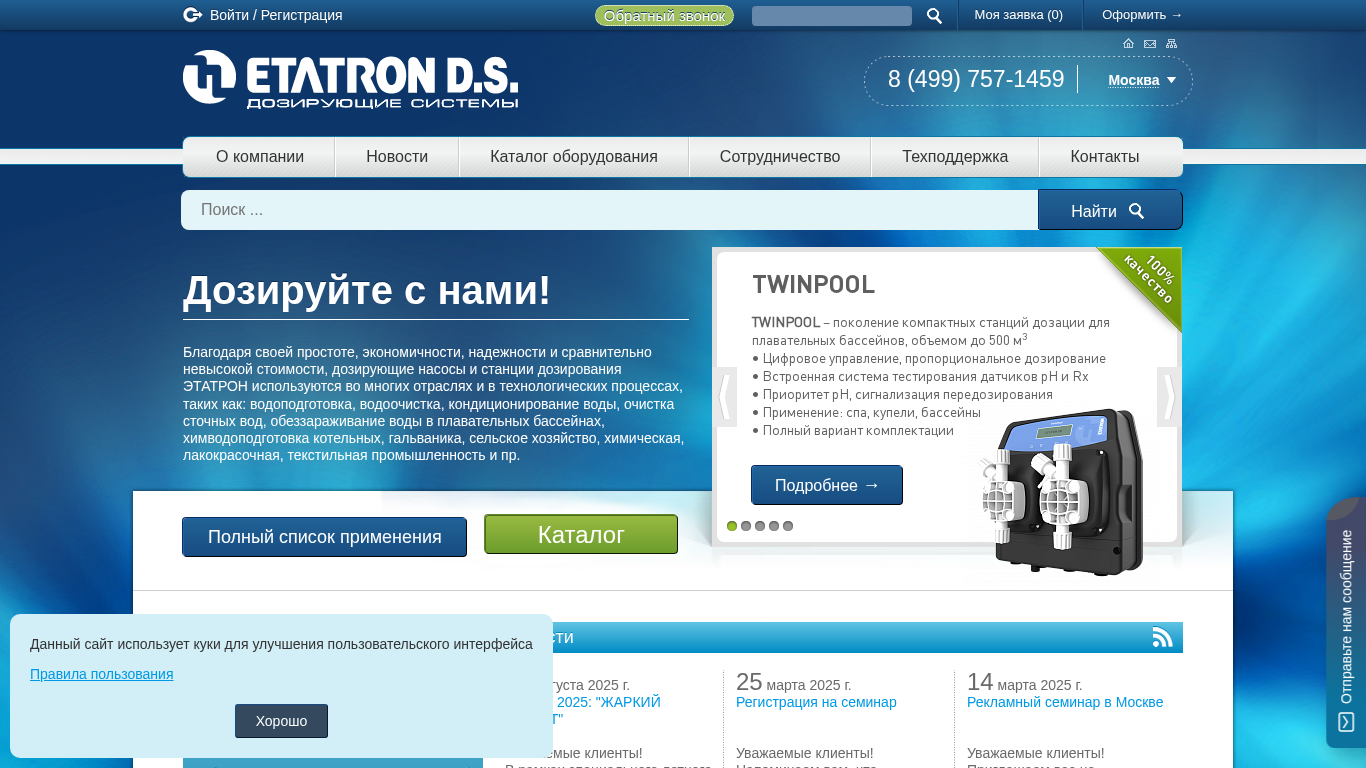Click the 25 марта 2025 г. date

click(794, 683)
